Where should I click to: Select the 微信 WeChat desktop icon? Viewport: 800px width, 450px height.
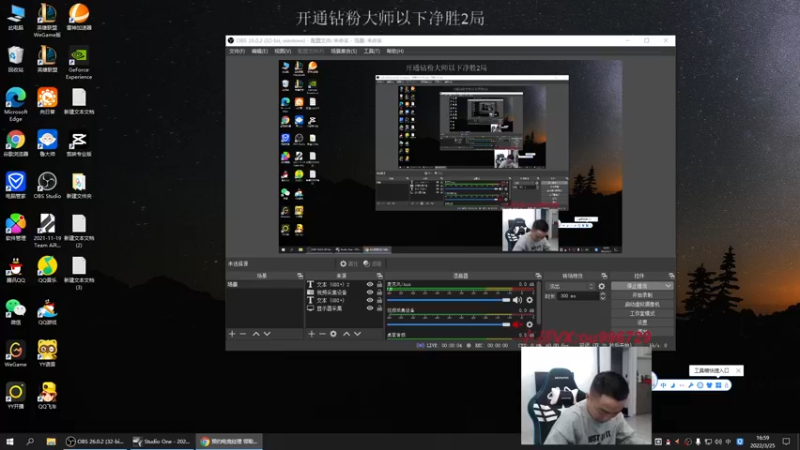click(16, 312)
